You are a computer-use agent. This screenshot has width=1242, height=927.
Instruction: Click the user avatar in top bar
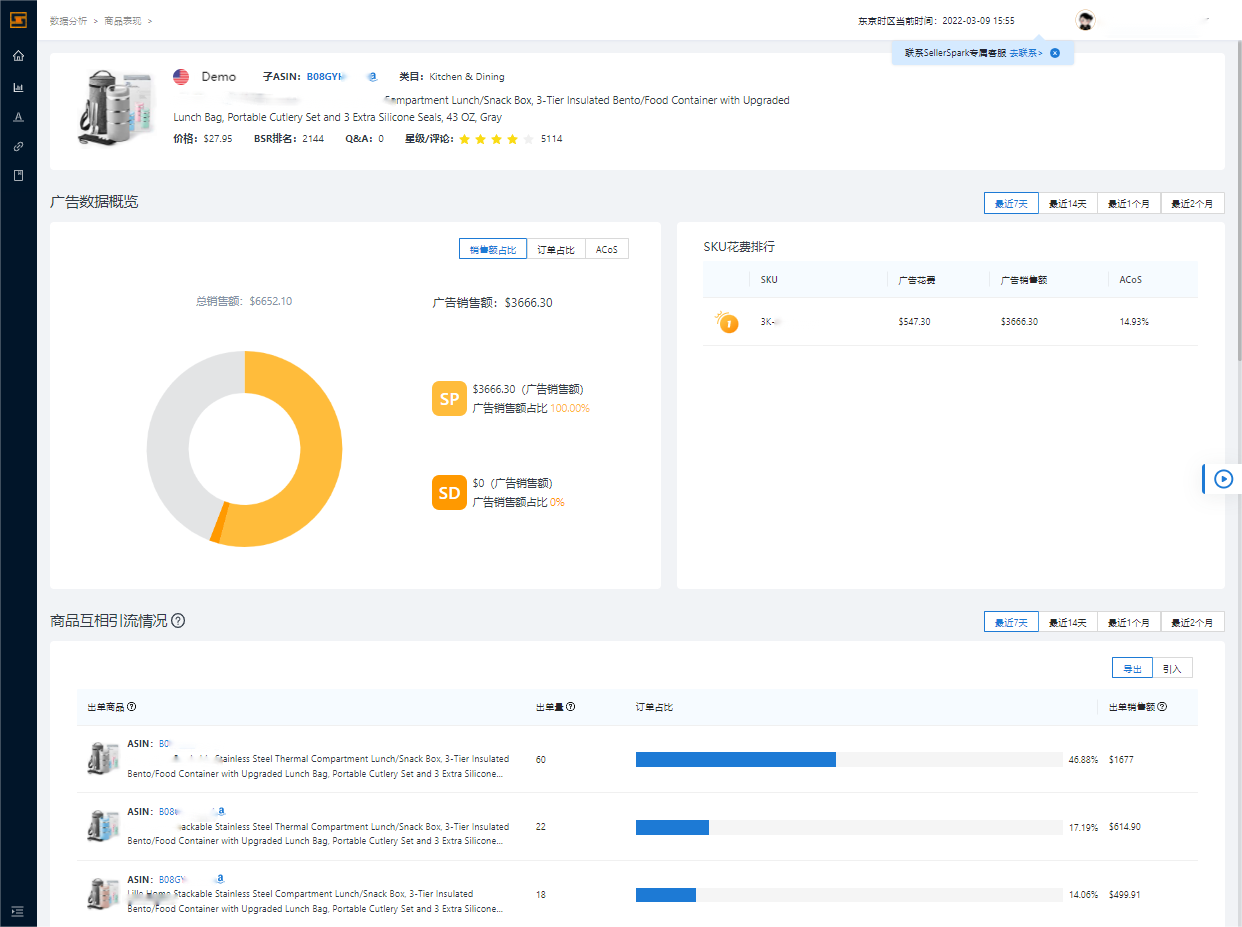click(1085, 20)
